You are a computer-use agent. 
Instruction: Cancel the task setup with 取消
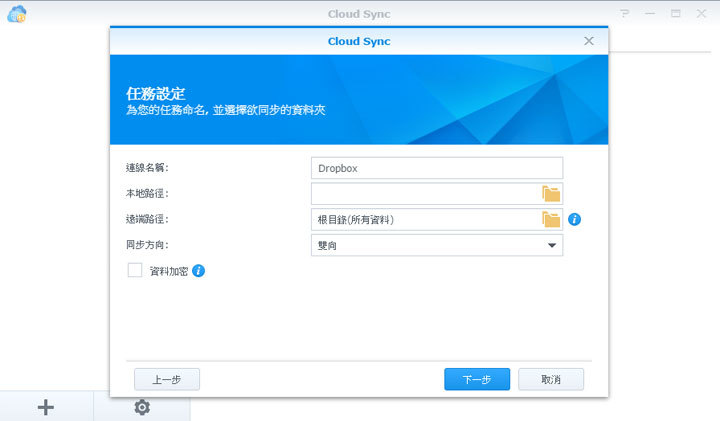[x=551, y=380]
